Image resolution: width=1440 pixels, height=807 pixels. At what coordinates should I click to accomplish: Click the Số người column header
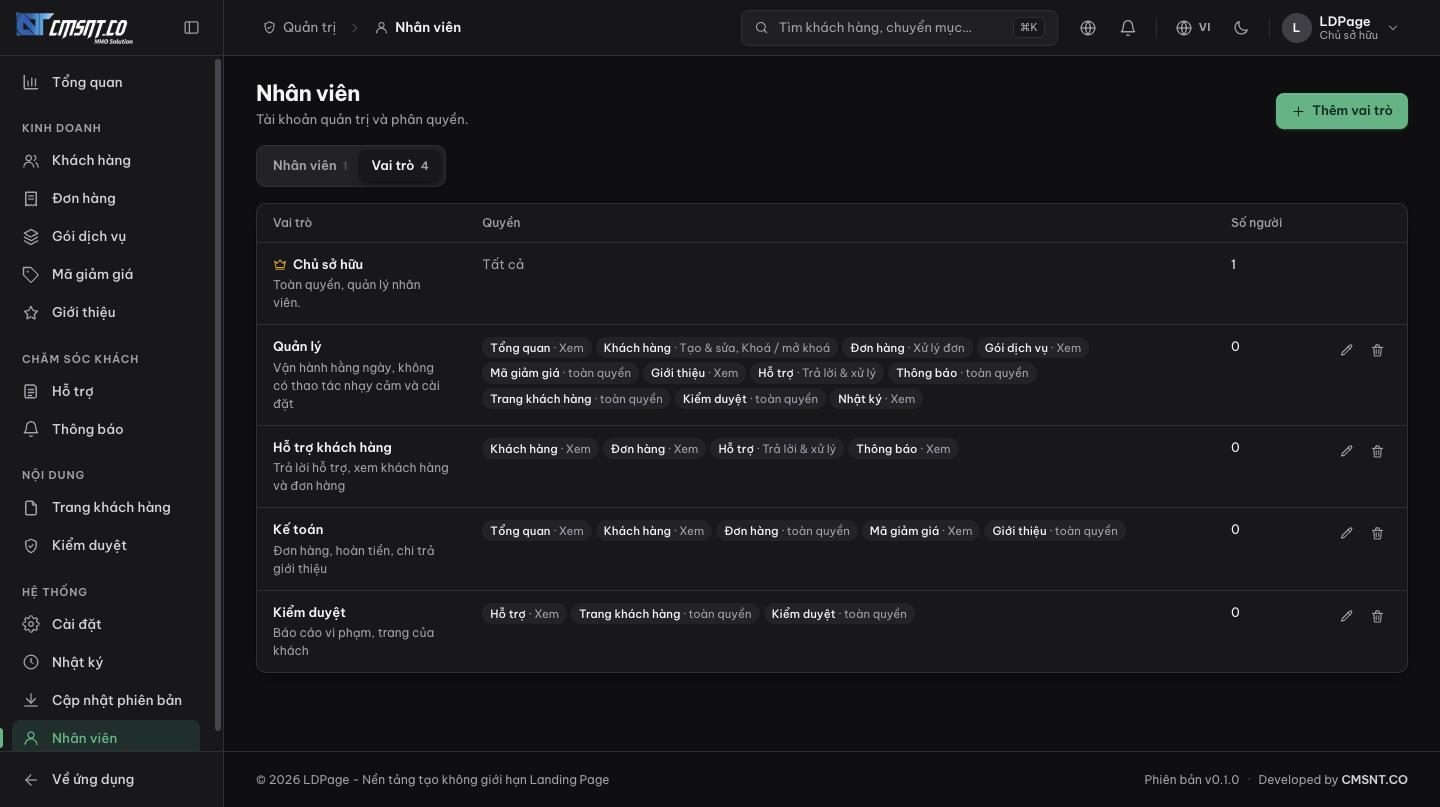pos(1256,223)
